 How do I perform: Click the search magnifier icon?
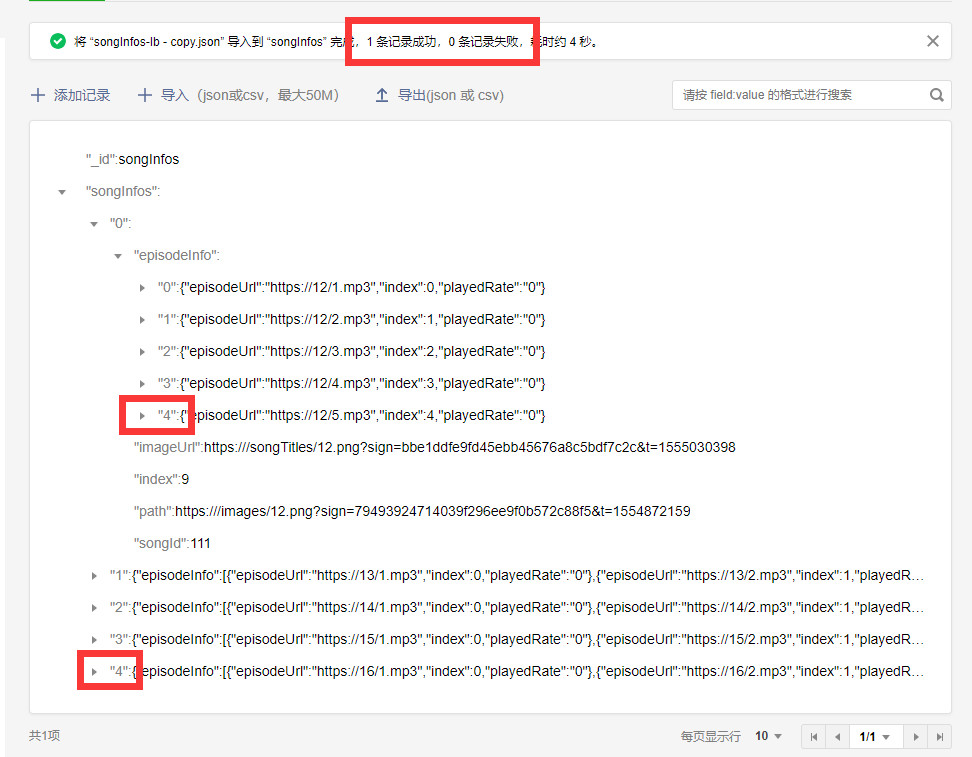tap(937, 95)
